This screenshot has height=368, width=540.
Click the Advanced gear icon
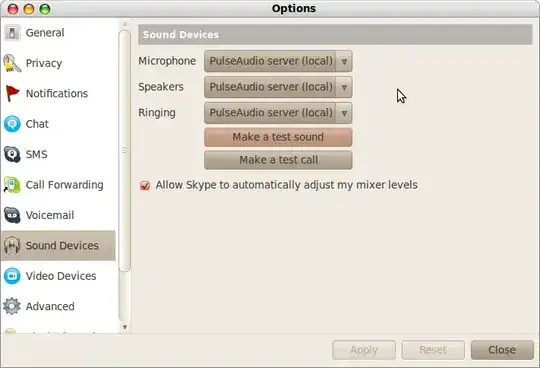pyautogui.click(x=12, y=306)
